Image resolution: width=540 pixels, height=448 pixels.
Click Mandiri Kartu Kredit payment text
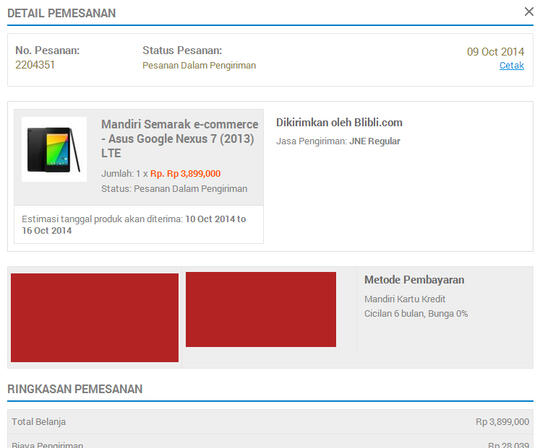pos(405,299)
